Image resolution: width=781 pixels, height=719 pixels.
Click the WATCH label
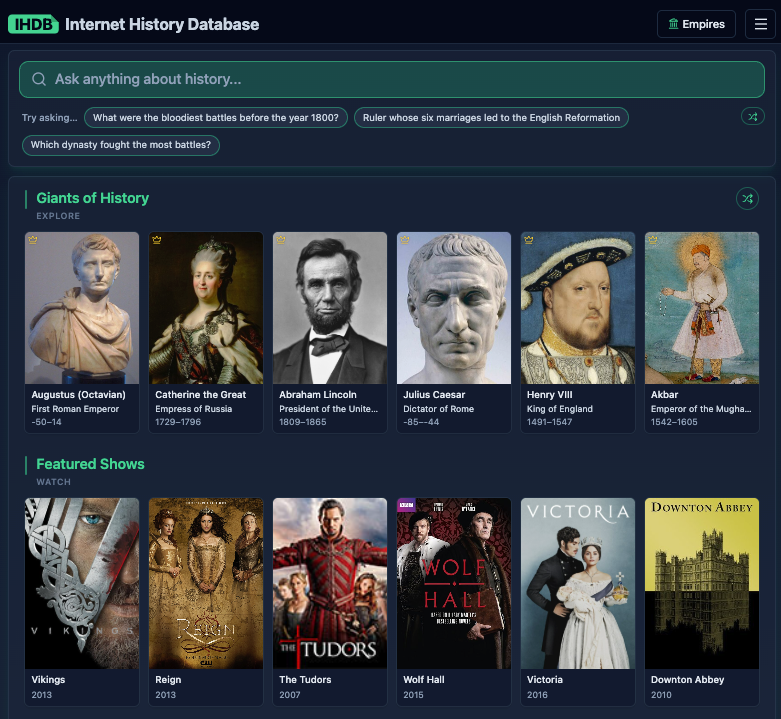pos(54,482)
